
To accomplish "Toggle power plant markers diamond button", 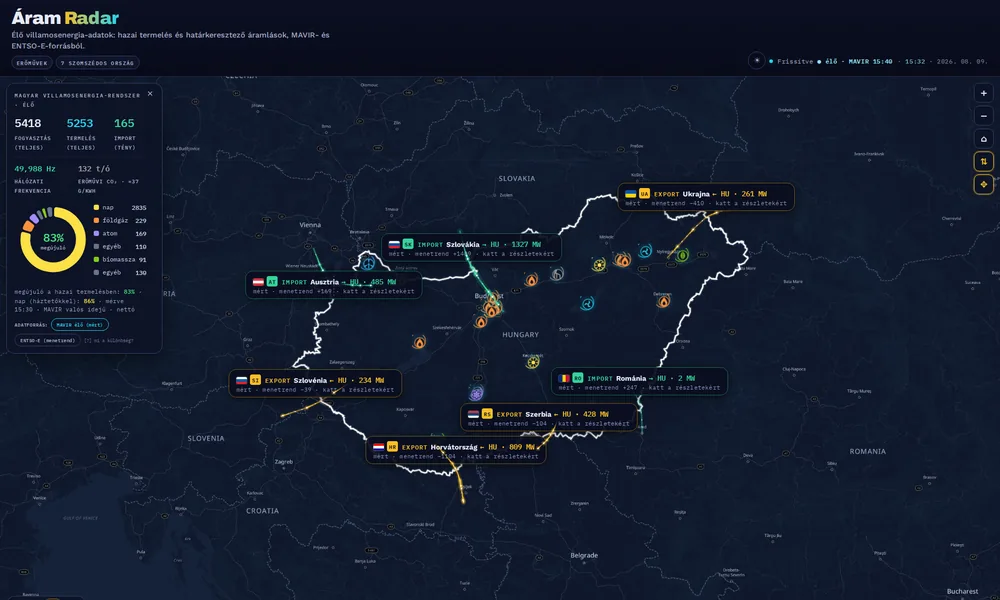I will pos(983,184).
